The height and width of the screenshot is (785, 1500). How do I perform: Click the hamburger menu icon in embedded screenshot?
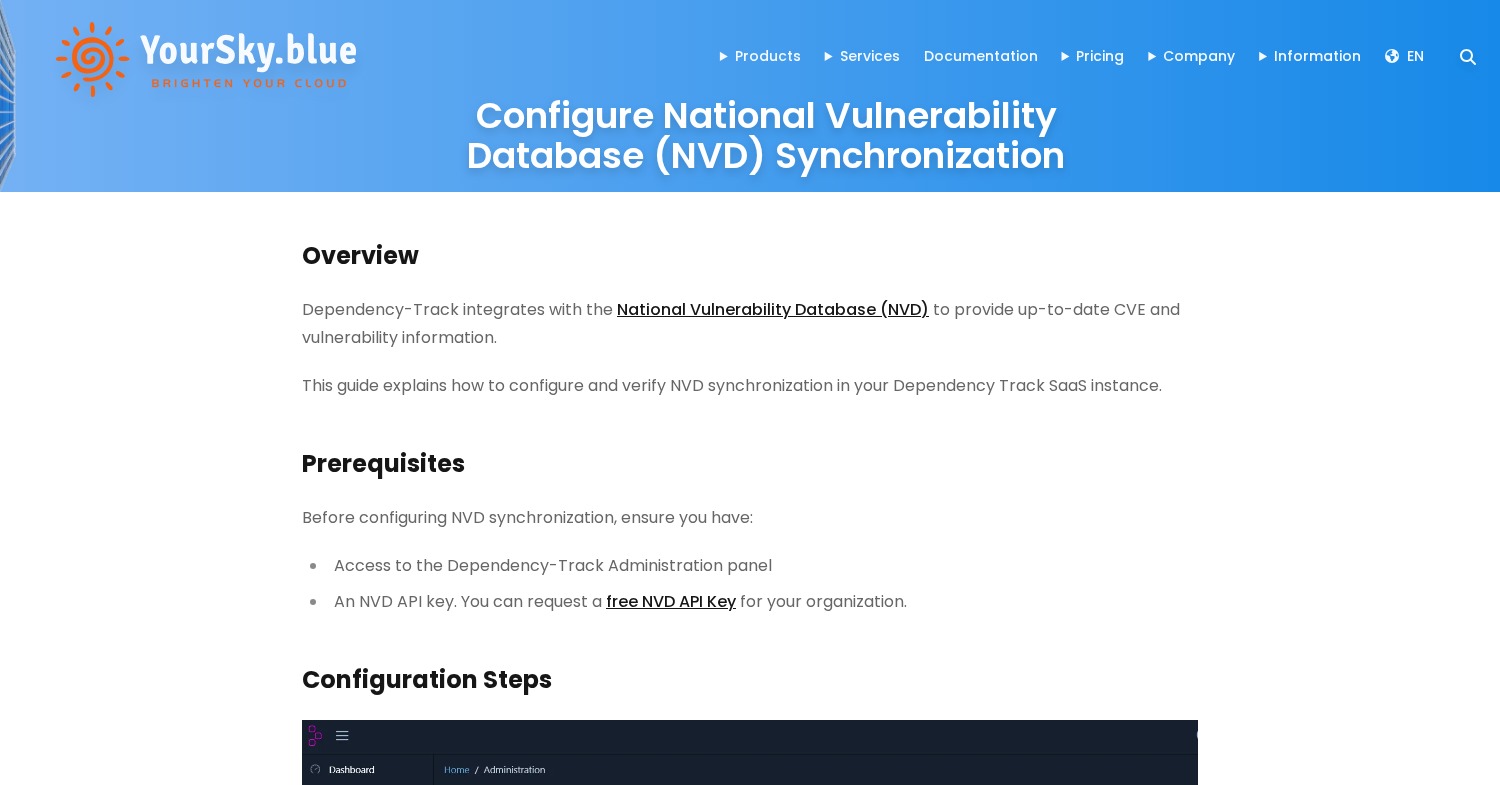coord(342,735)
